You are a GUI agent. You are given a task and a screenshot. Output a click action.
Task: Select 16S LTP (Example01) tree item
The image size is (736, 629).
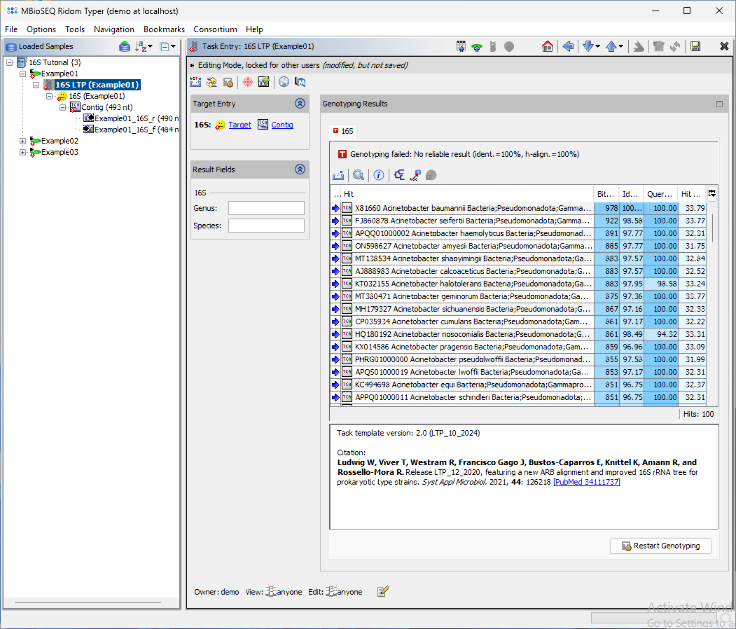pos(97,85)
